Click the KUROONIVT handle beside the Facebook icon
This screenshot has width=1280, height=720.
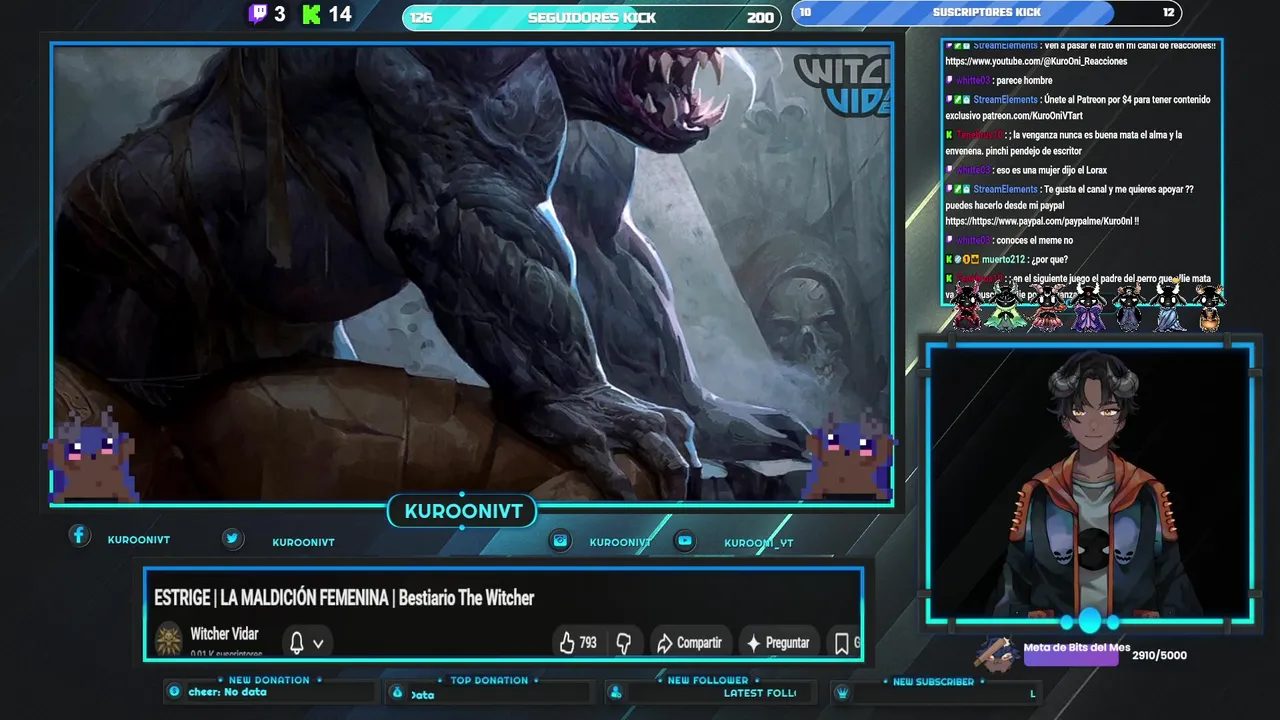(x=139, y=540)
